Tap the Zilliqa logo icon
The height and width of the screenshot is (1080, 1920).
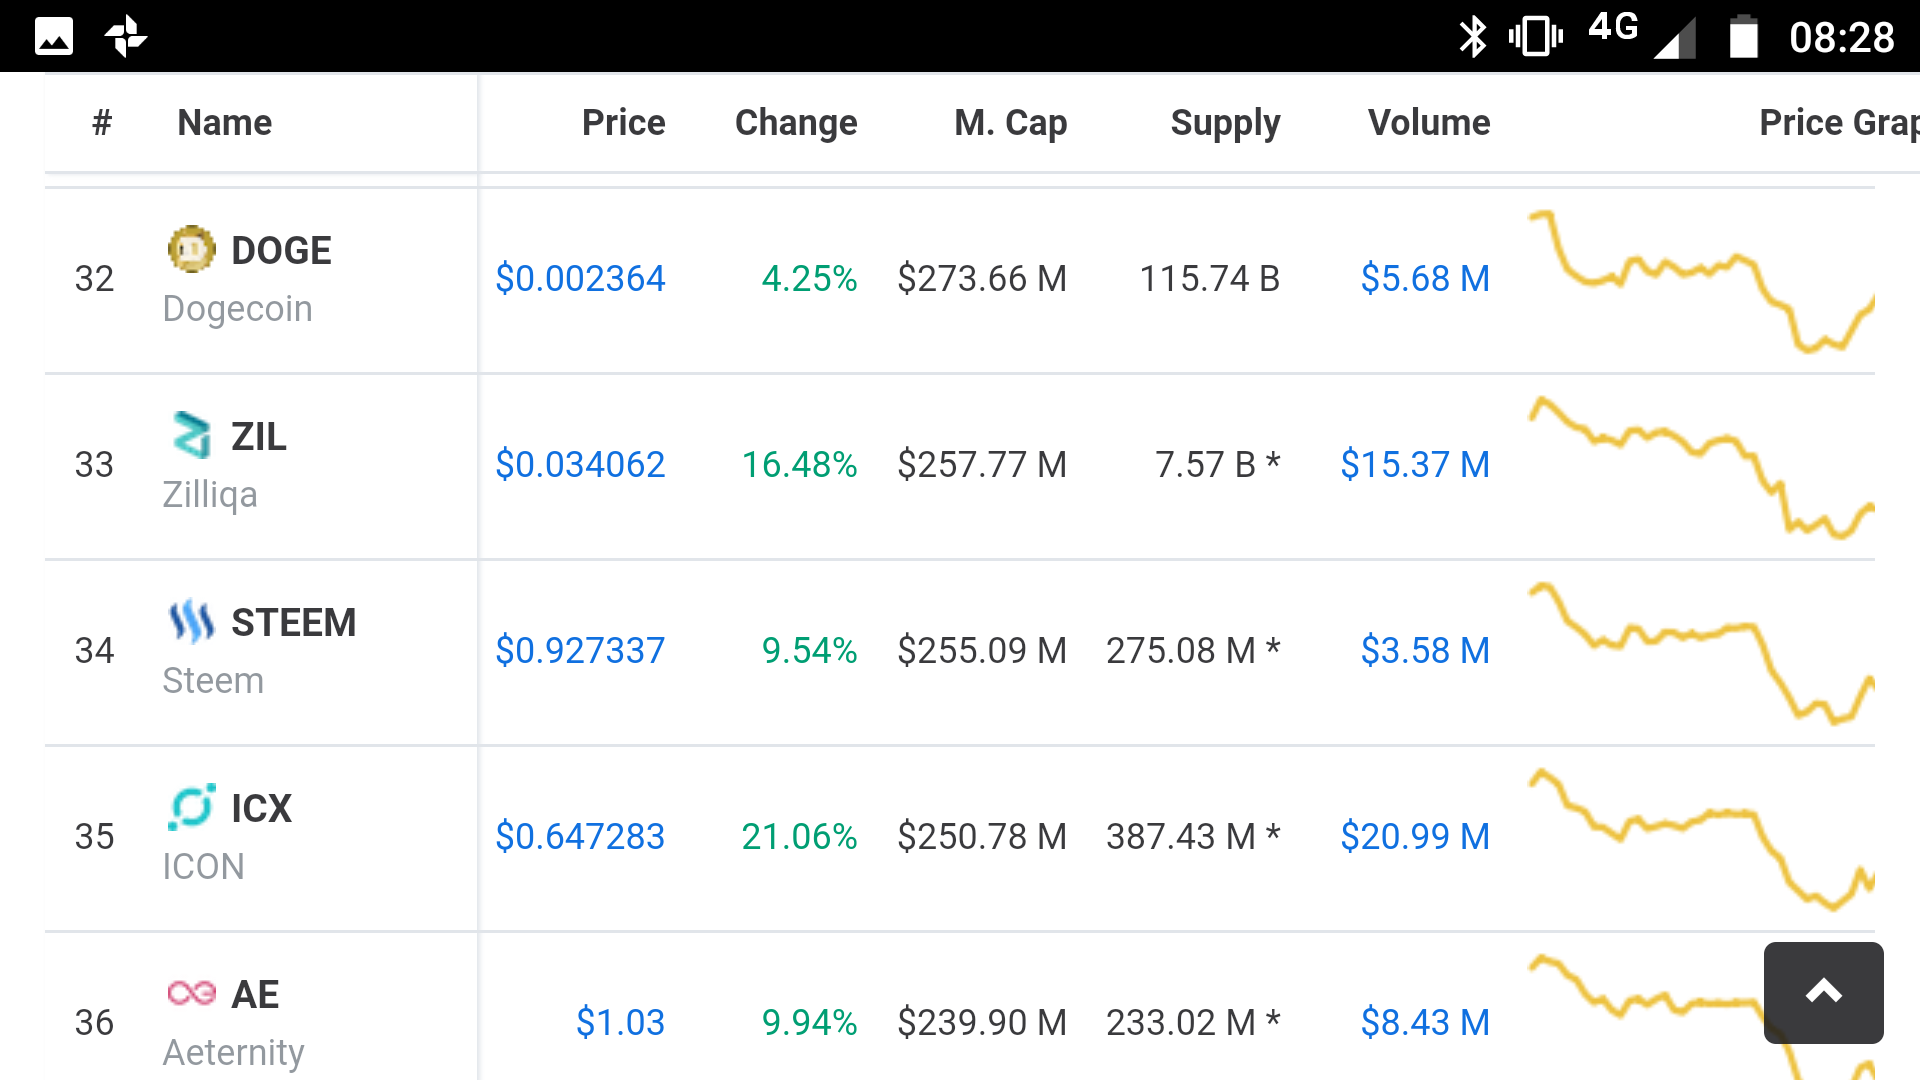tap(191, 435)
